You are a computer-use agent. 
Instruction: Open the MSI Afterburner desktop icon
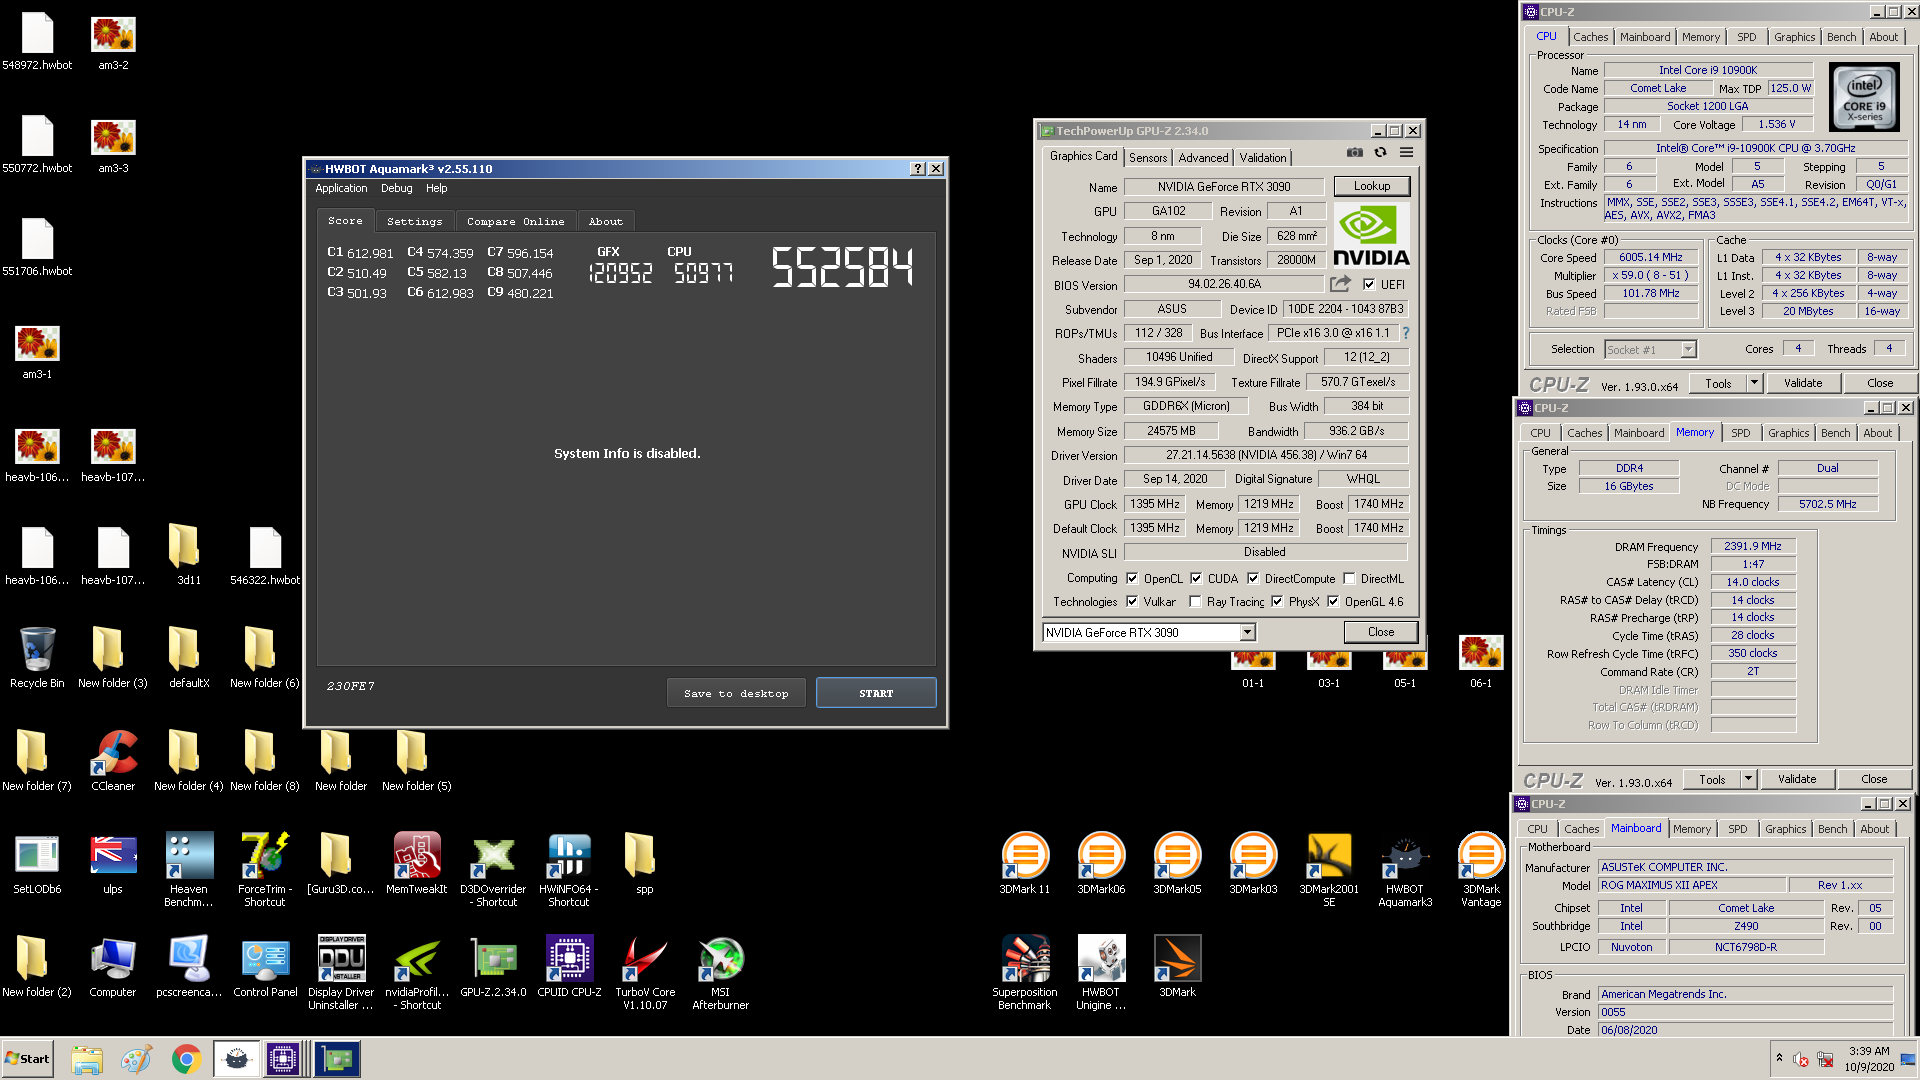tap(720, 973)
